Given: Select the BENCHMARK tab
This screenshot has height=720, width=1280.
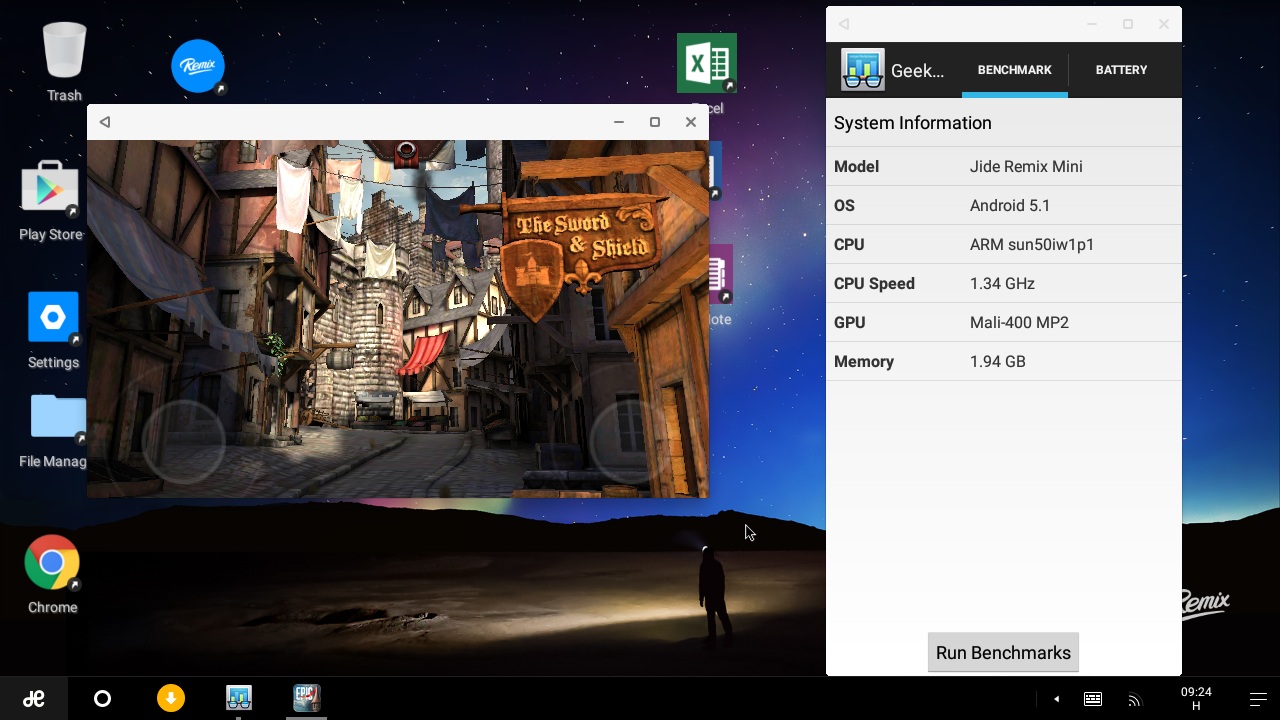Looking at the screenshot, I should (1014, 70).
